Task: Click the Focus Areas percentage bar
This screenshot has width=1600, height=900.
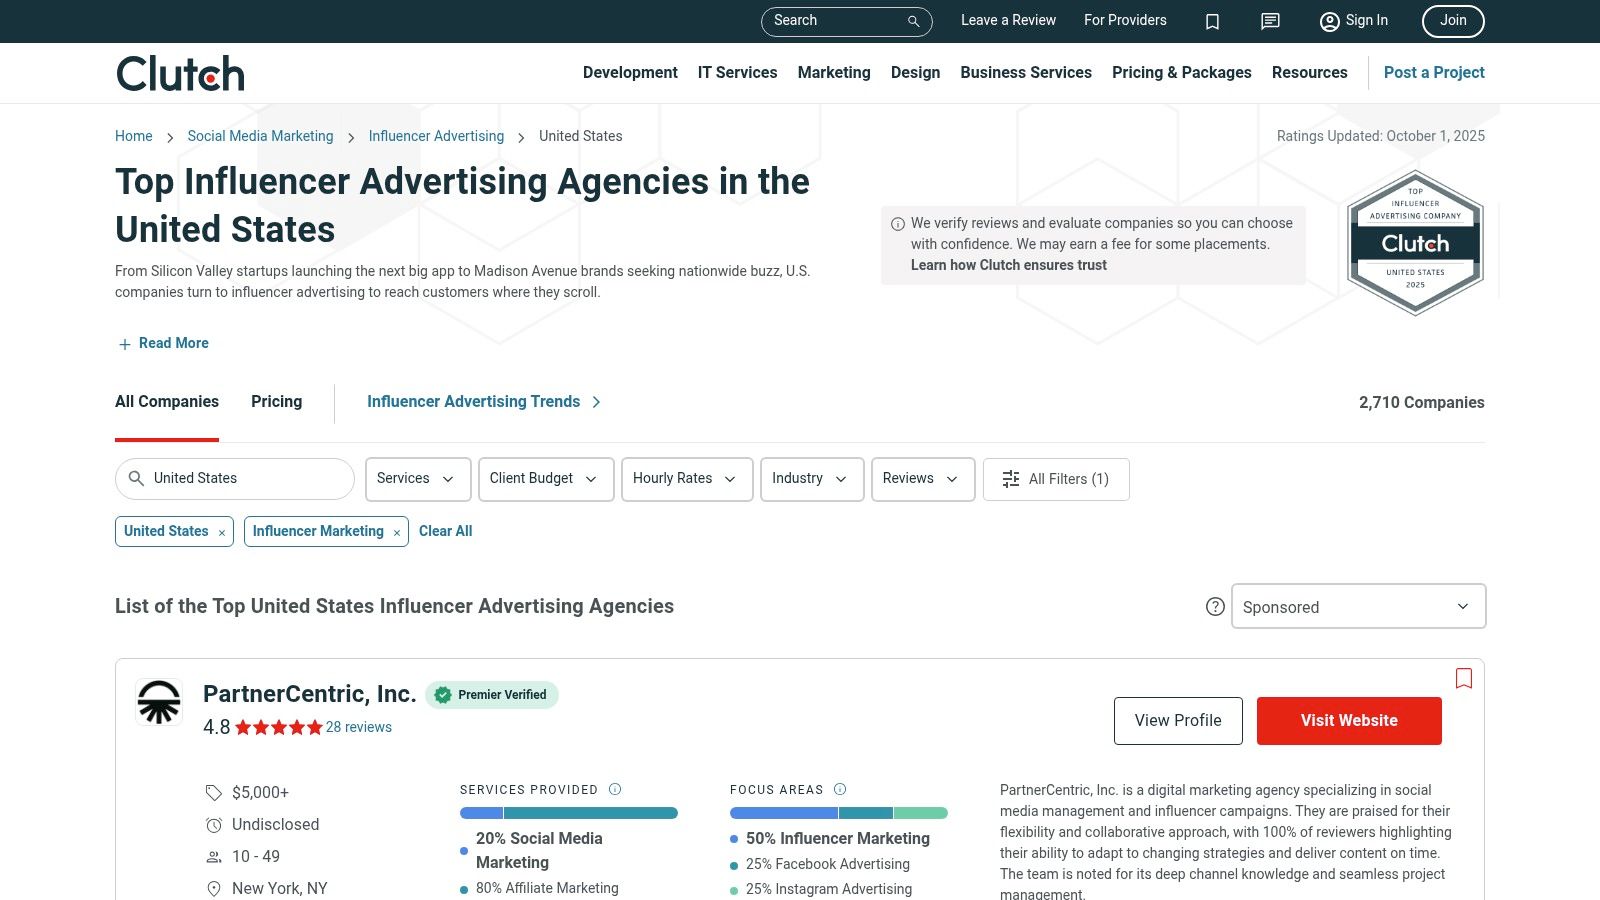Action: pyautogui.click(x=839, y=813)
